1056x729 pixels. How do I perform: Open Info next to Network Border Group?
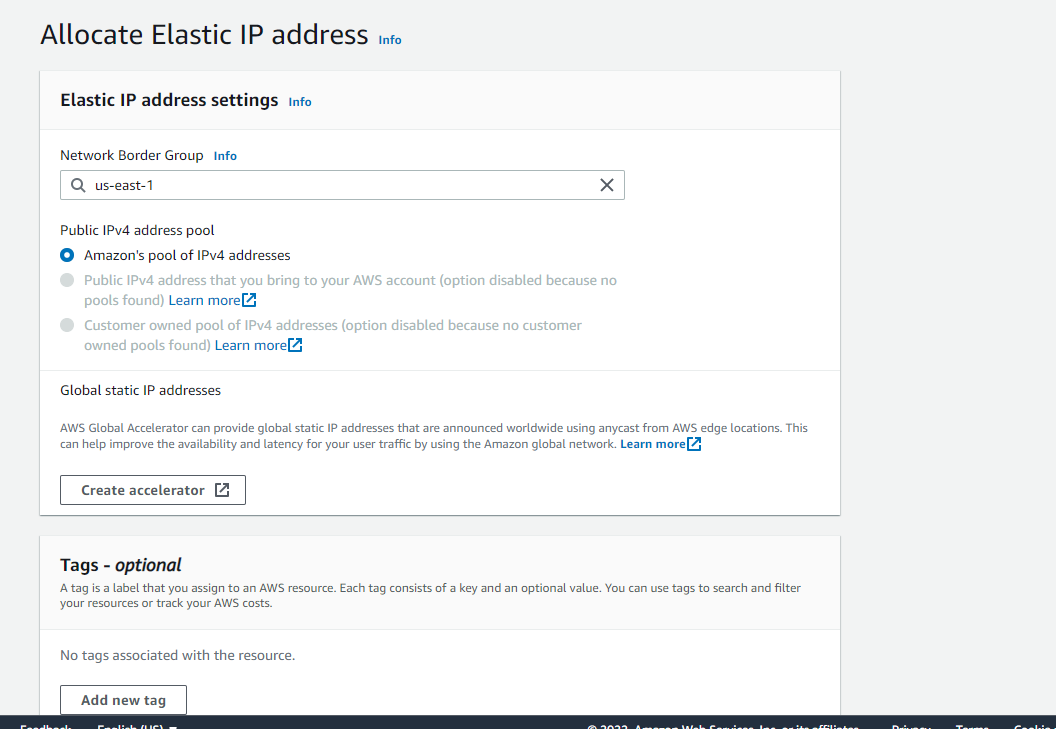click(x=225, y=156)
